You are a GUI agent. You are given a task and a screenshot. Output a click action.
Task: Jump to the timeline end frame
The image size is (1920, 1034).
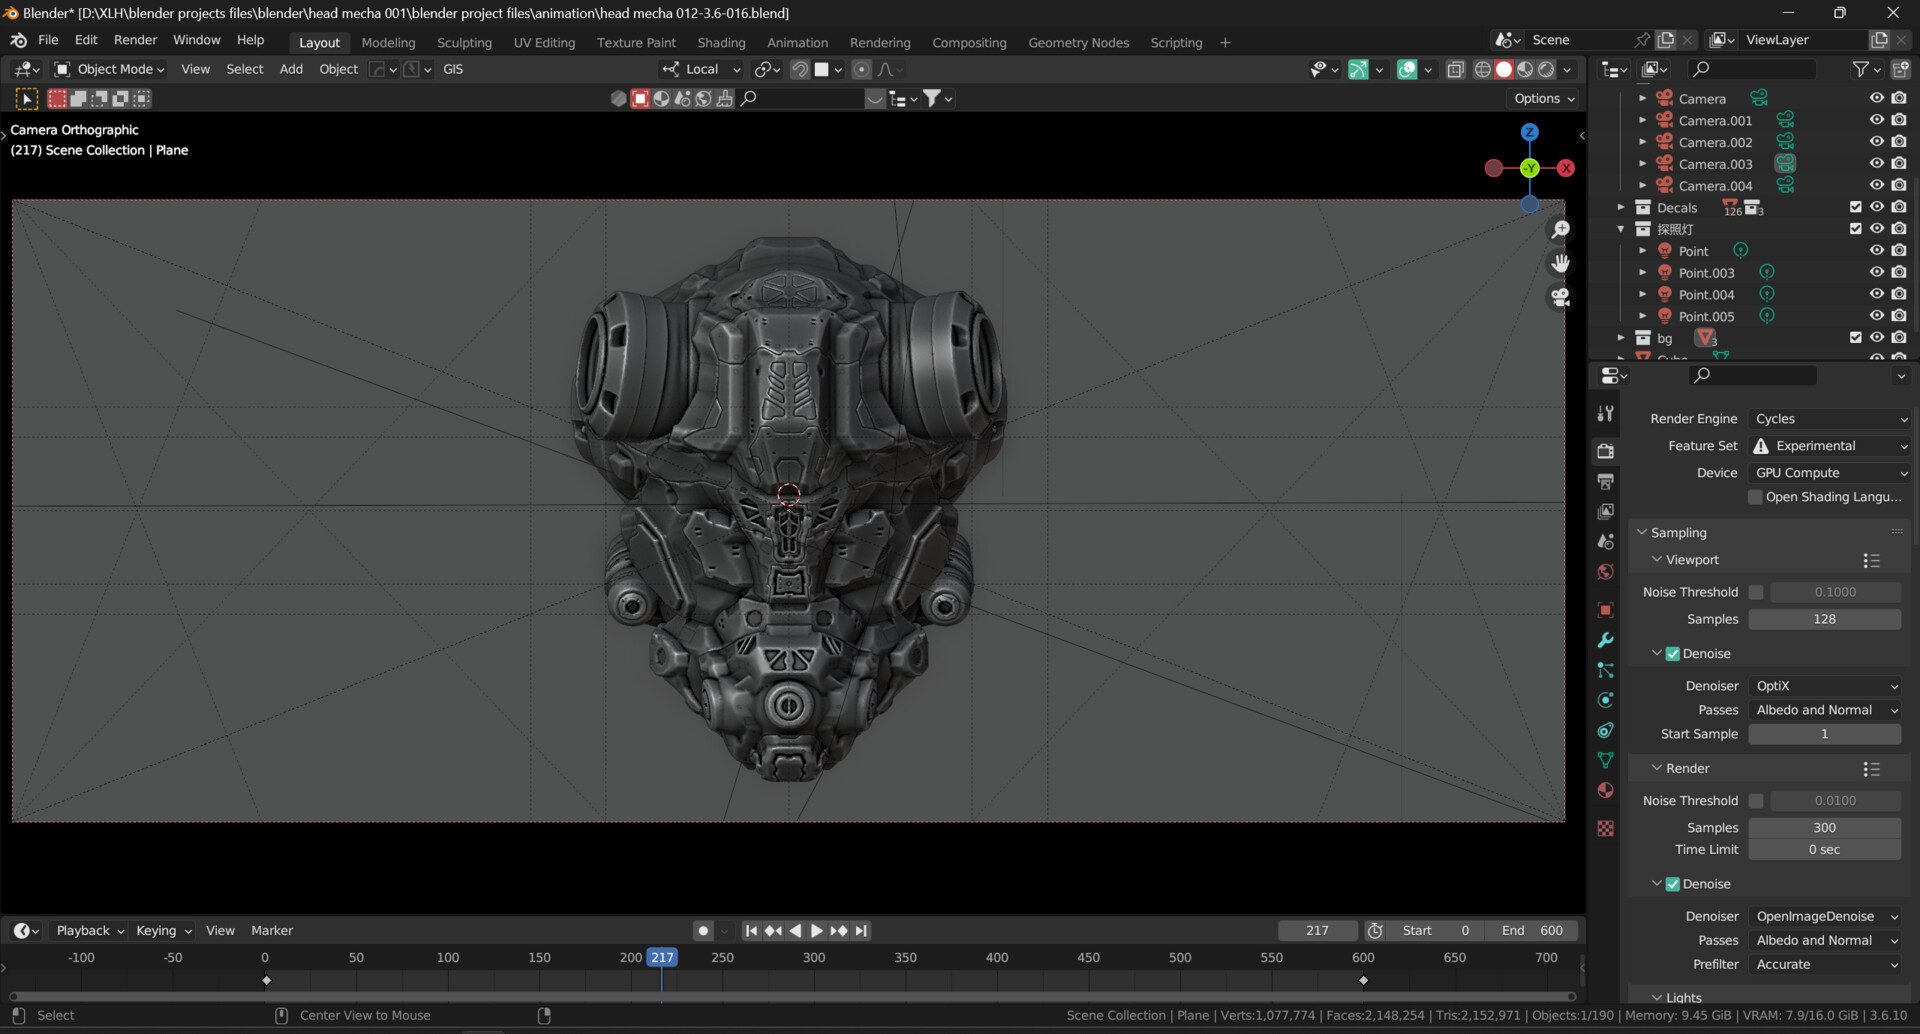tap(861, 931)
